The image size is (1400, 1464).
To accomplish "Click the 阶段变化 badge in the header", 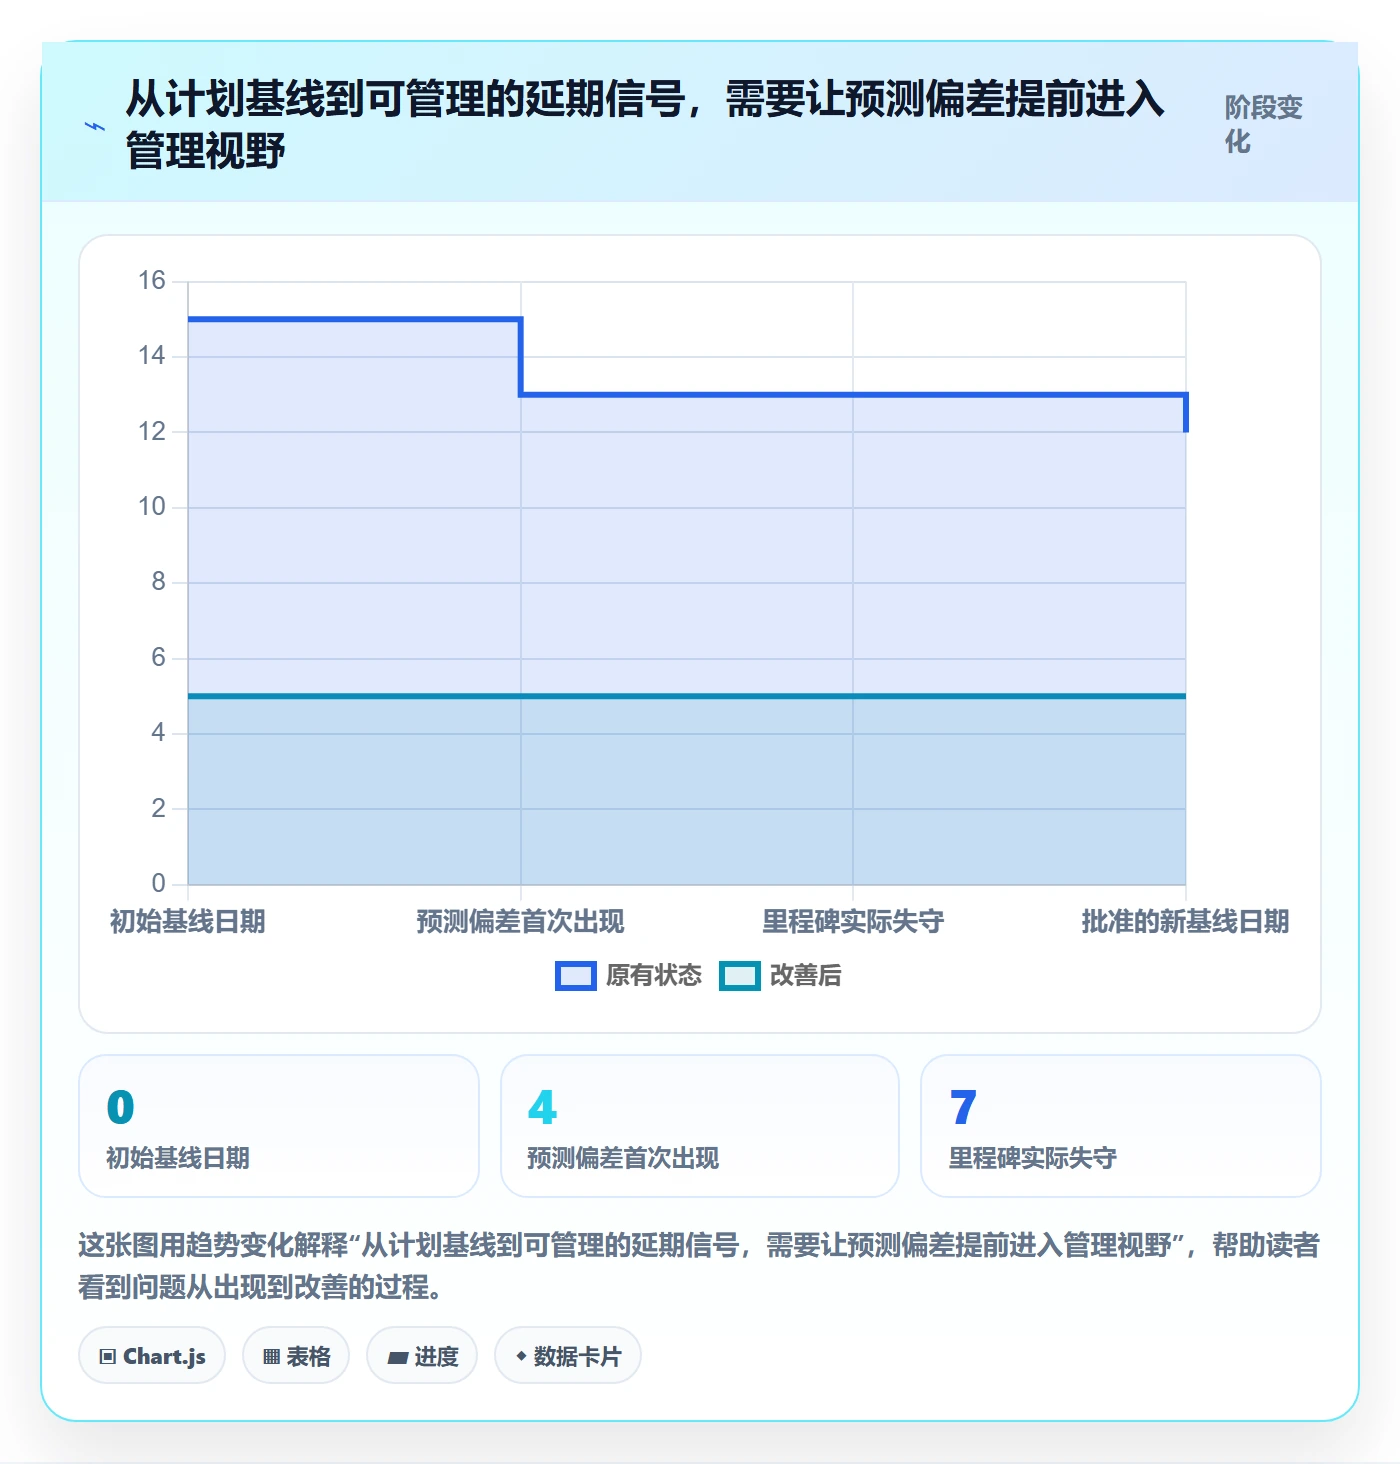I will (1264, 124).
